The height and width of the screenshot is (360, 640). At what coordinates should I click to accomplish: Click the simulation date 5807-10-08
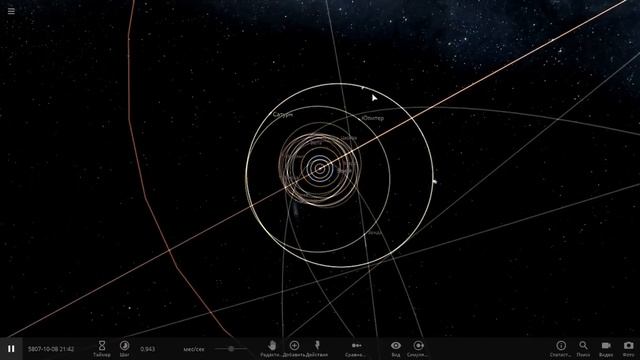pyautogui.click(x=51, y=349)
